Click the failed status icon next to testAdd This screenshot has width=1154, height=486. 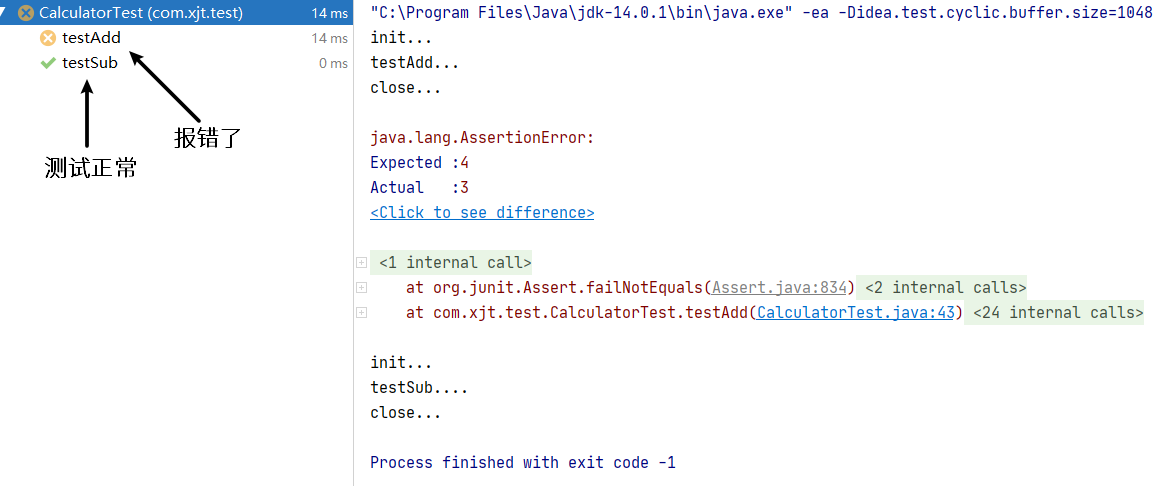pos(49,38)
